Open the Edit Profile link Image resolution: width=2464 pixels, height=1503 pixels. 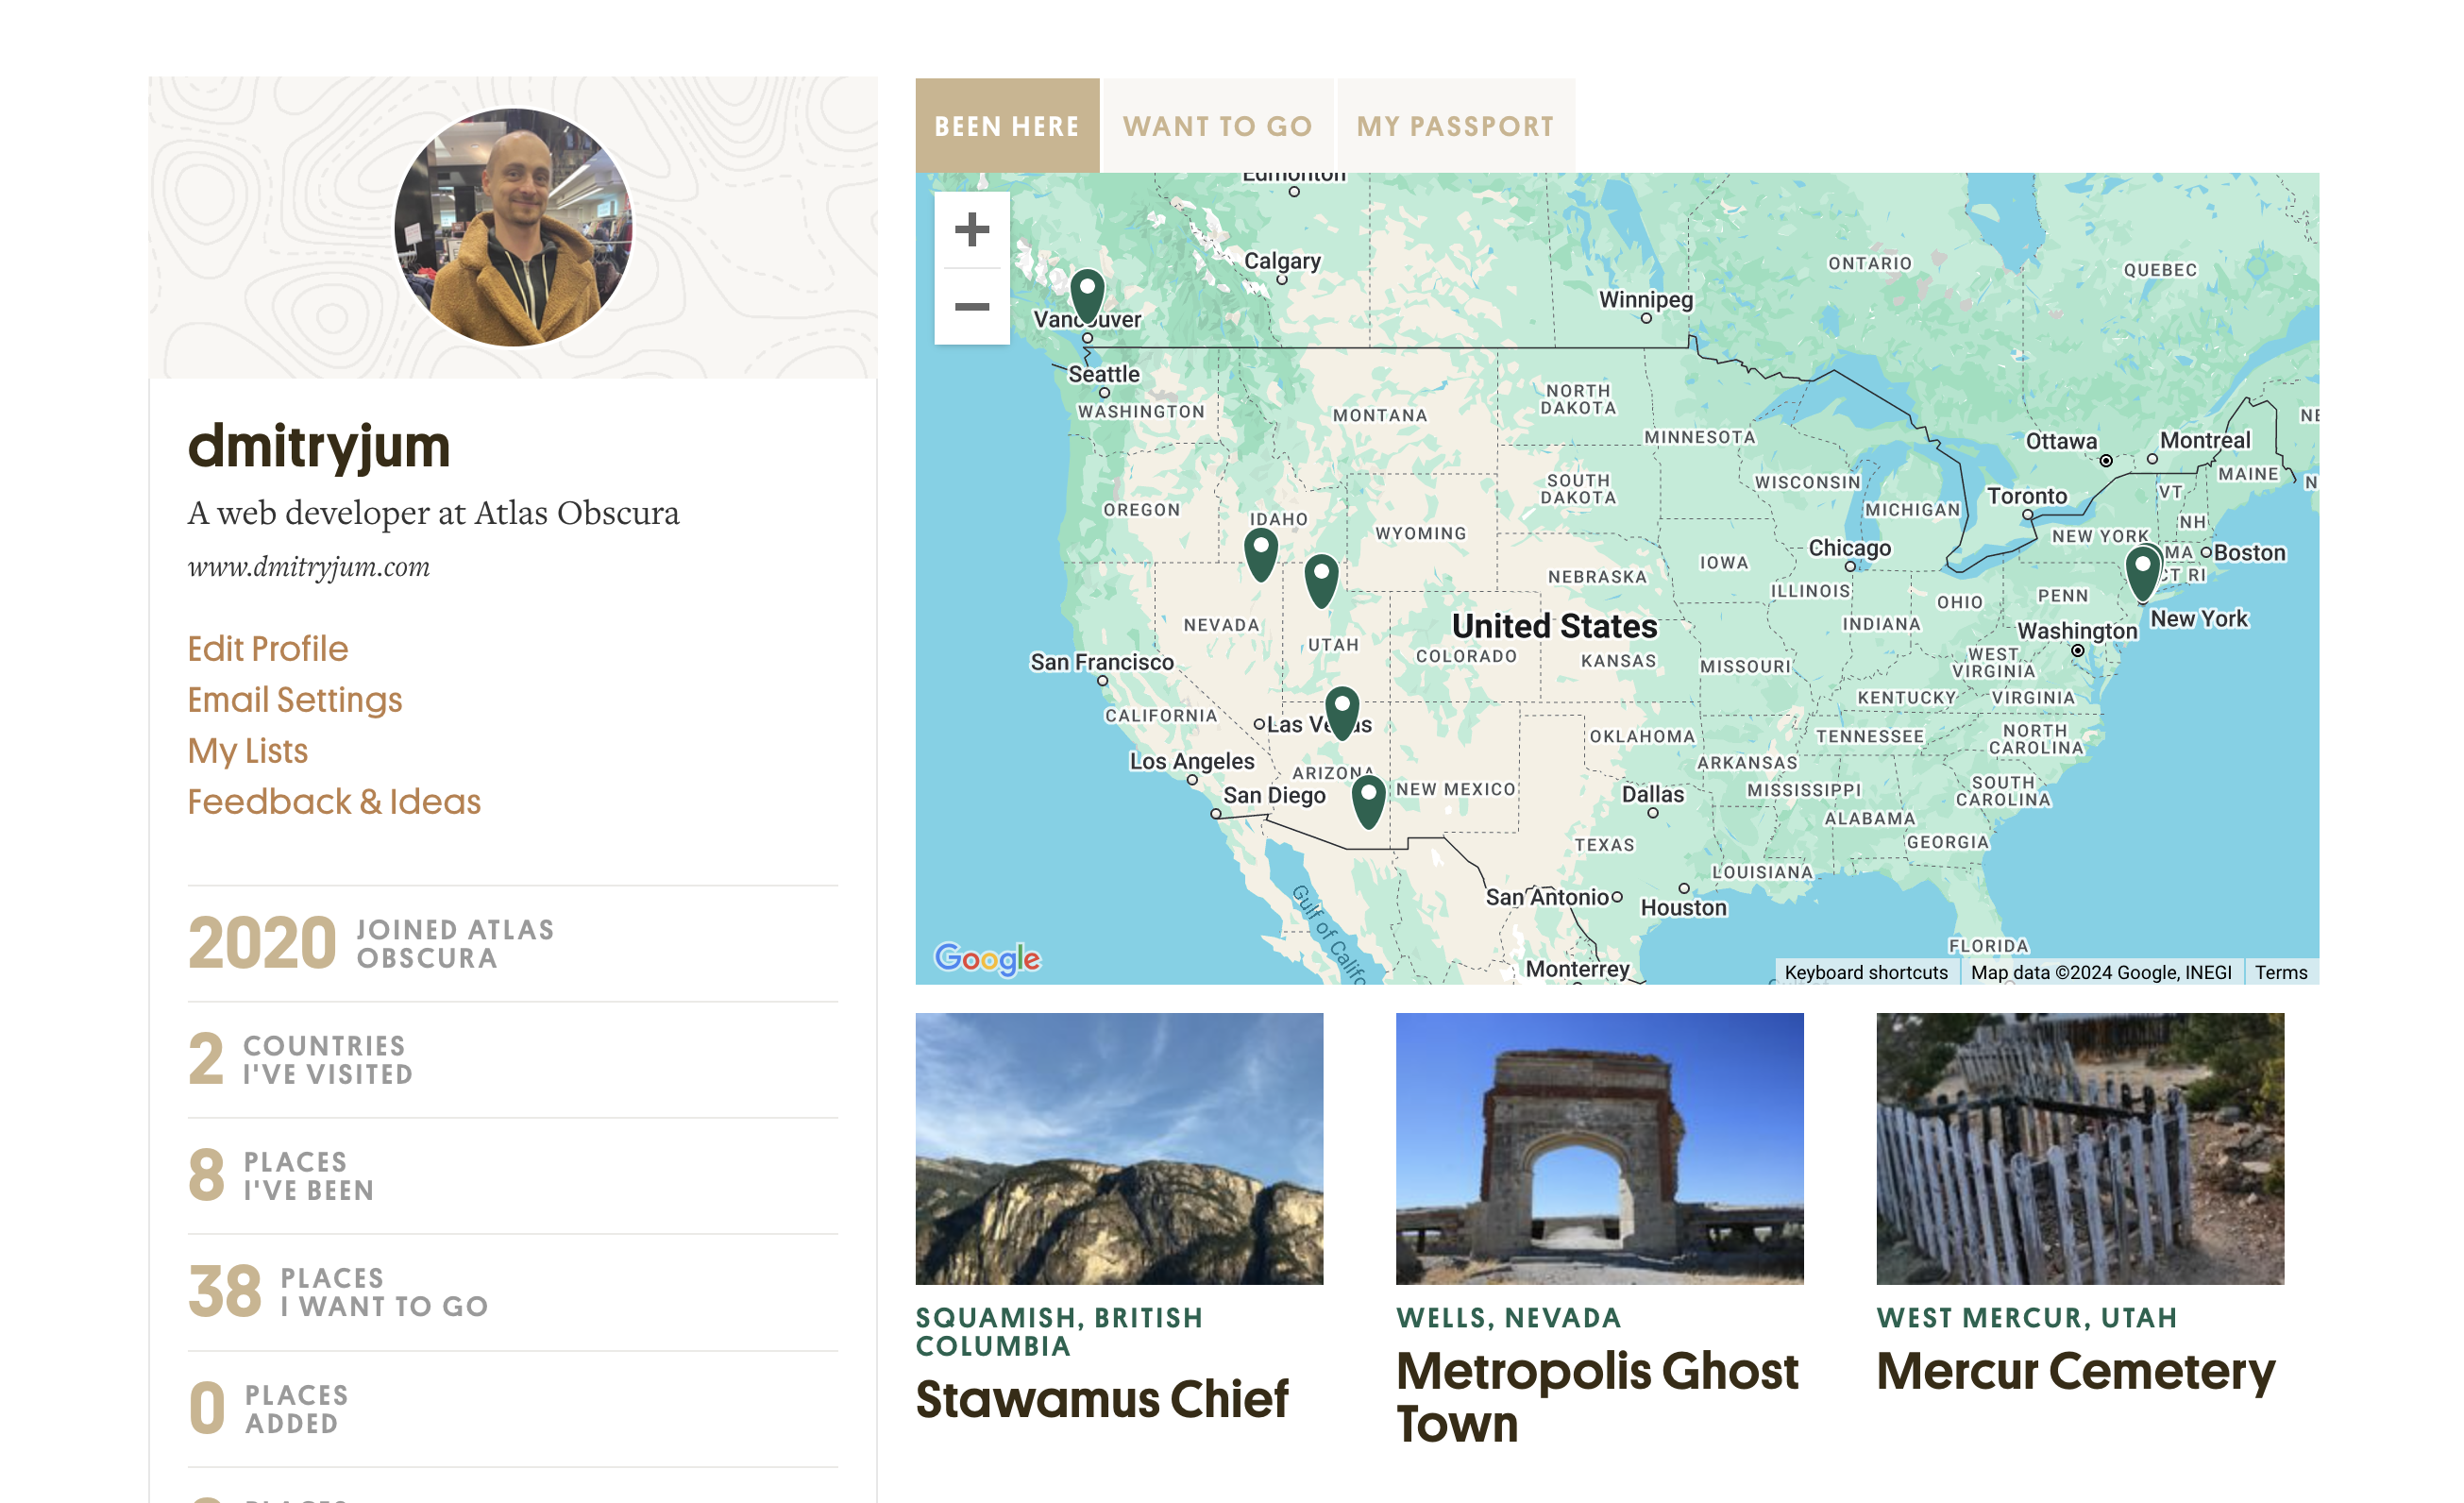point(268,648)
